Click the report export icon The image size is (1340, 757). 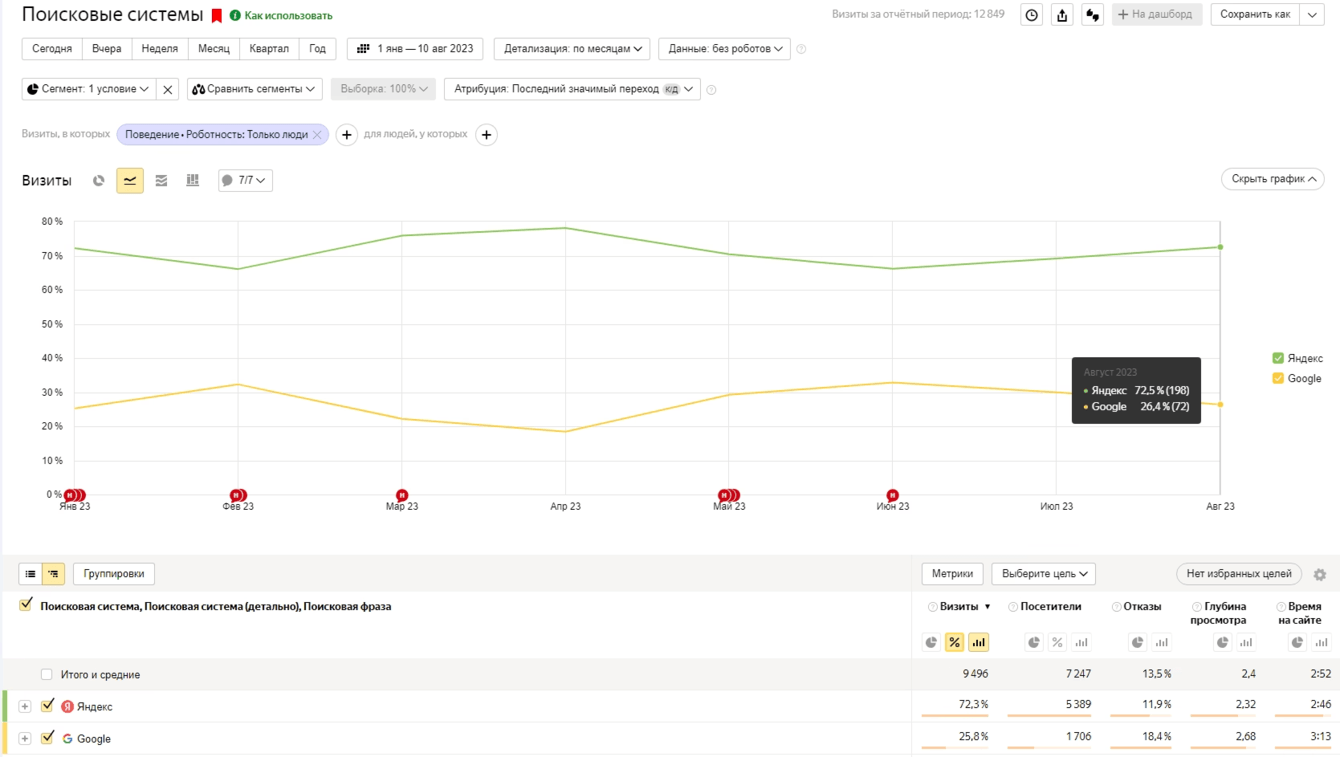(x=1062, y=15)
